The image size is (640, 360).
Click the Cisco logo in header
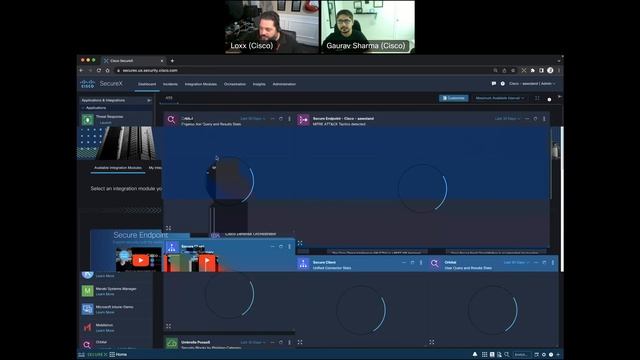pyautogui.click(x=87, y=84)
